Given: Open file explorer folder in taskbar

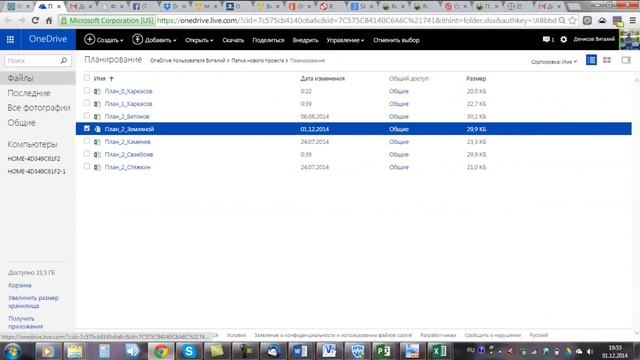Looking at the screenshot, I should click(75, 351).
